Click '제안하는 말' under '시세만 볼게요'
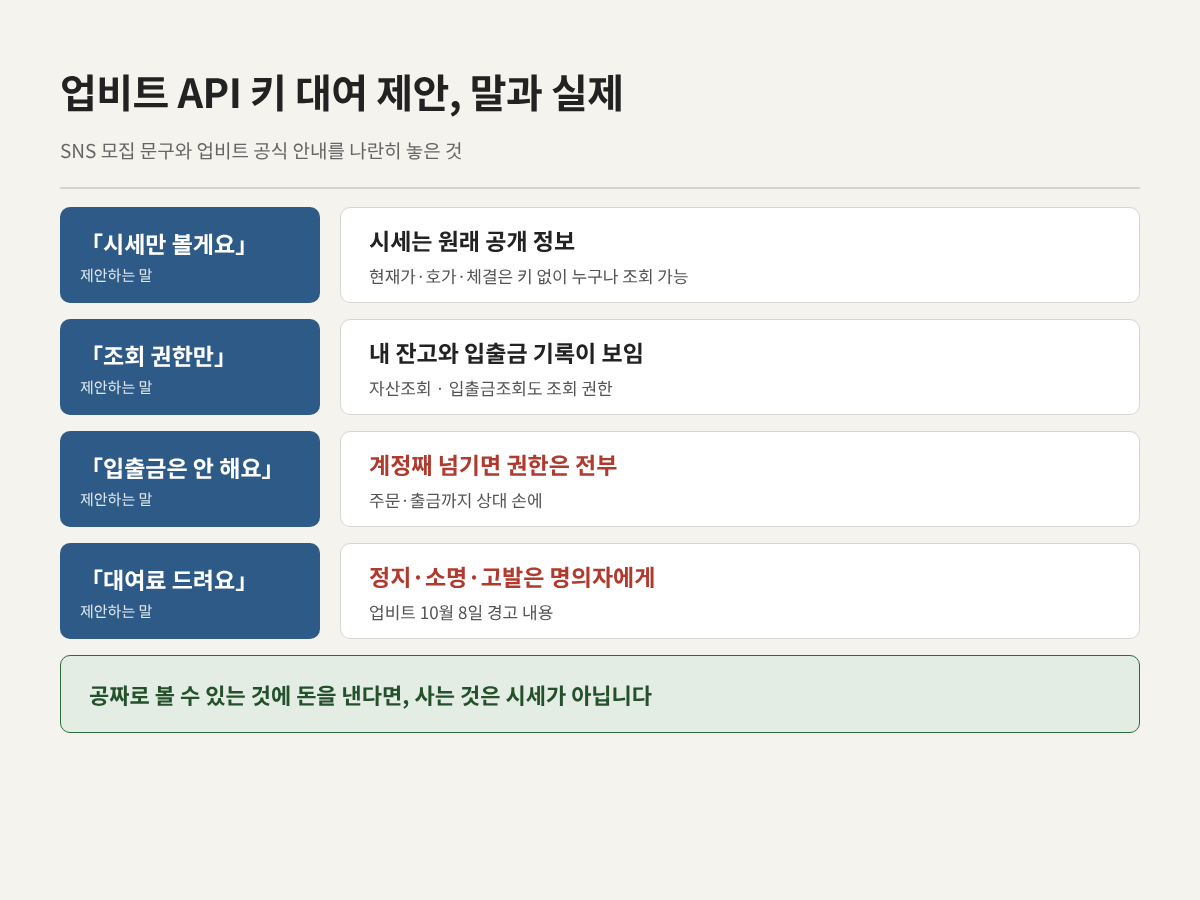Screen dimensions: 1200x900 pyautogui.click(x=116, y=275)
